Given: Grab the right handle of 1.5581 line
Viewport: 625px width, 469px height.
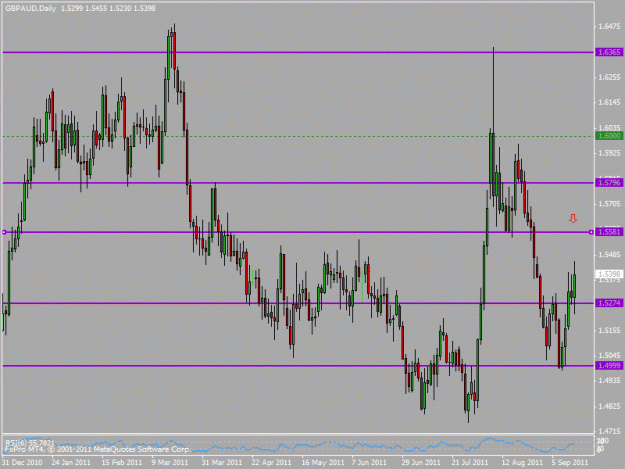Looking at the screenshot, I should 591,232.
